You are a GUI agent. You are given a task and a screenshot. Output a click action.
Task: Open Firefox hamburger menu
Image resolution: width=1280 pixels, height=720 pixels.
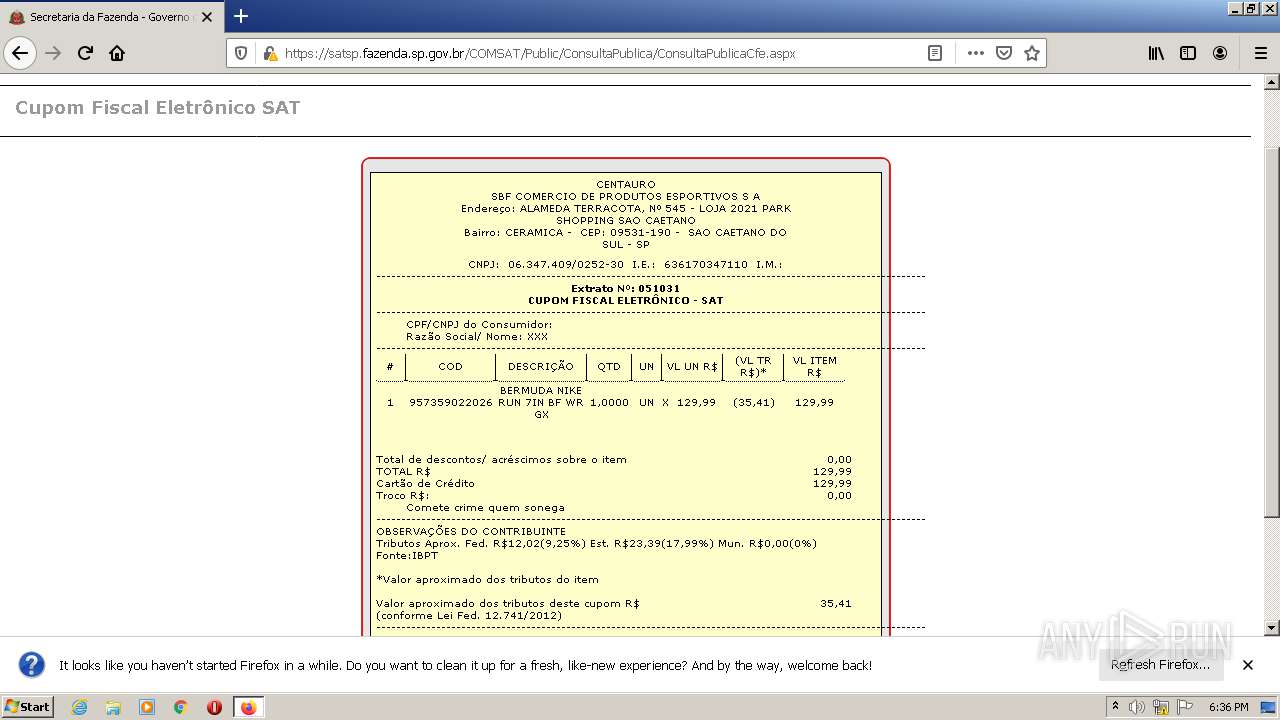tap(1260, 53)
